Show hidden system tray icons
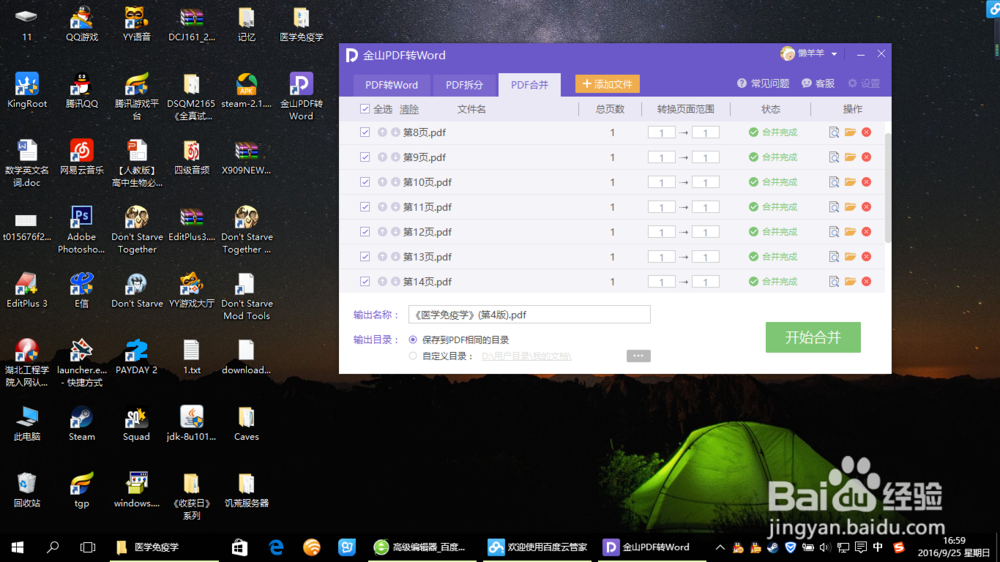Viewport: 1000px width, 562px height. 720,547
